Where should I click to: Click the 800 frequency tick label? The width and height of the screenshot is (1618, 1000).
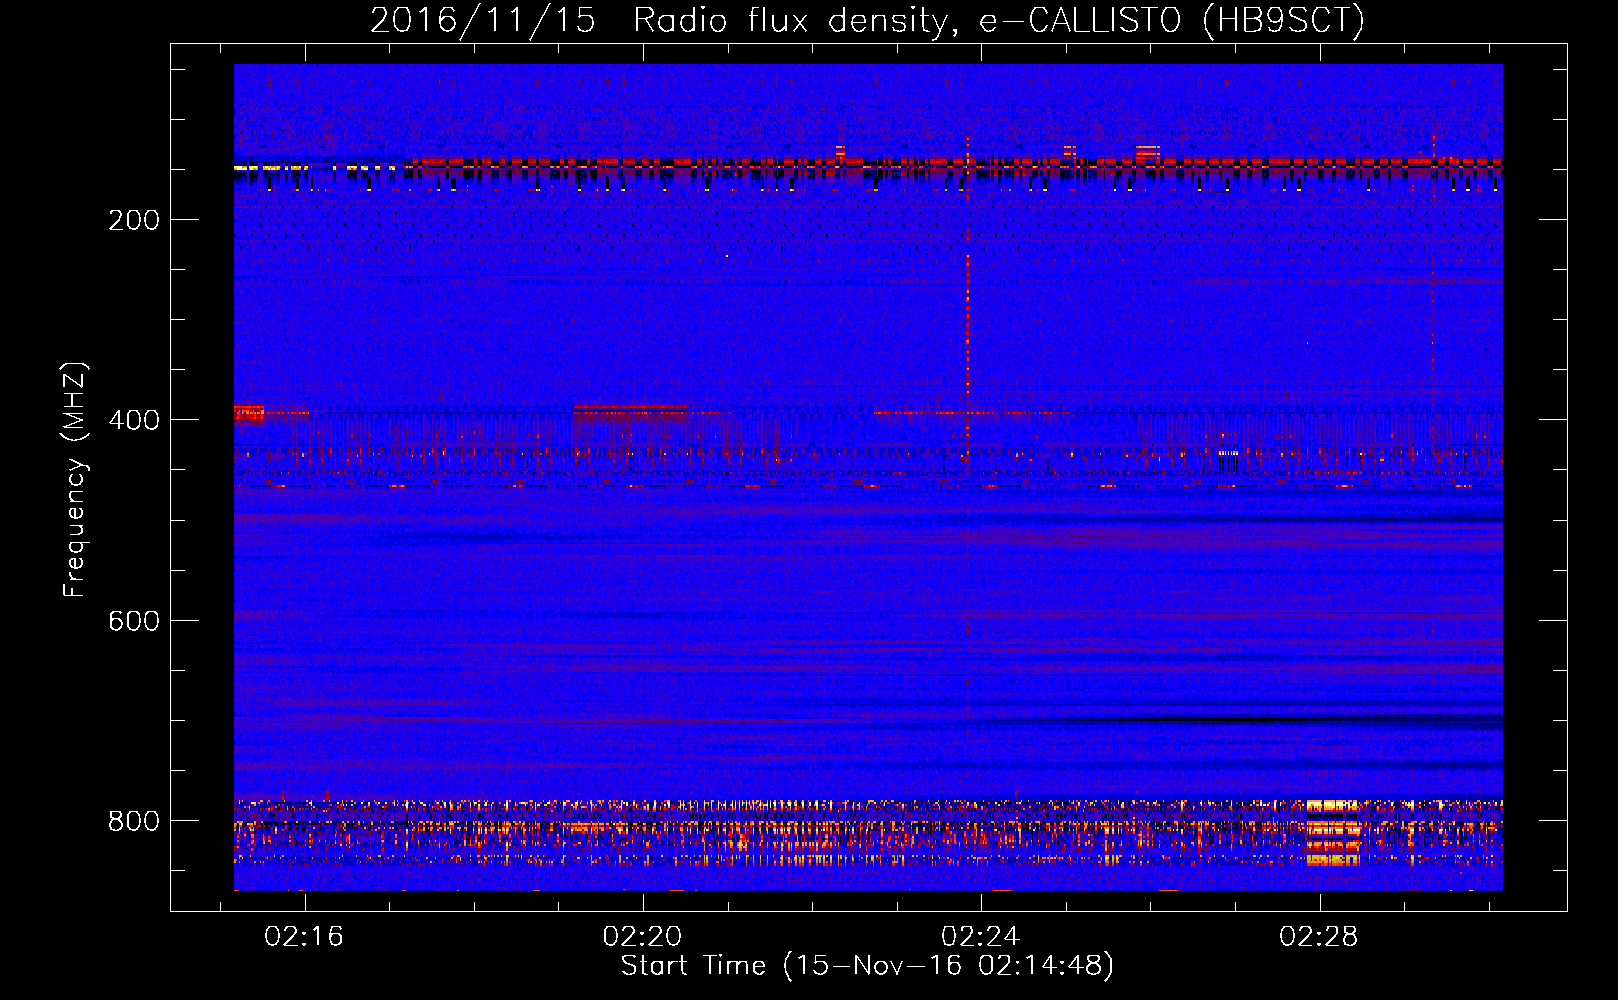134,821
